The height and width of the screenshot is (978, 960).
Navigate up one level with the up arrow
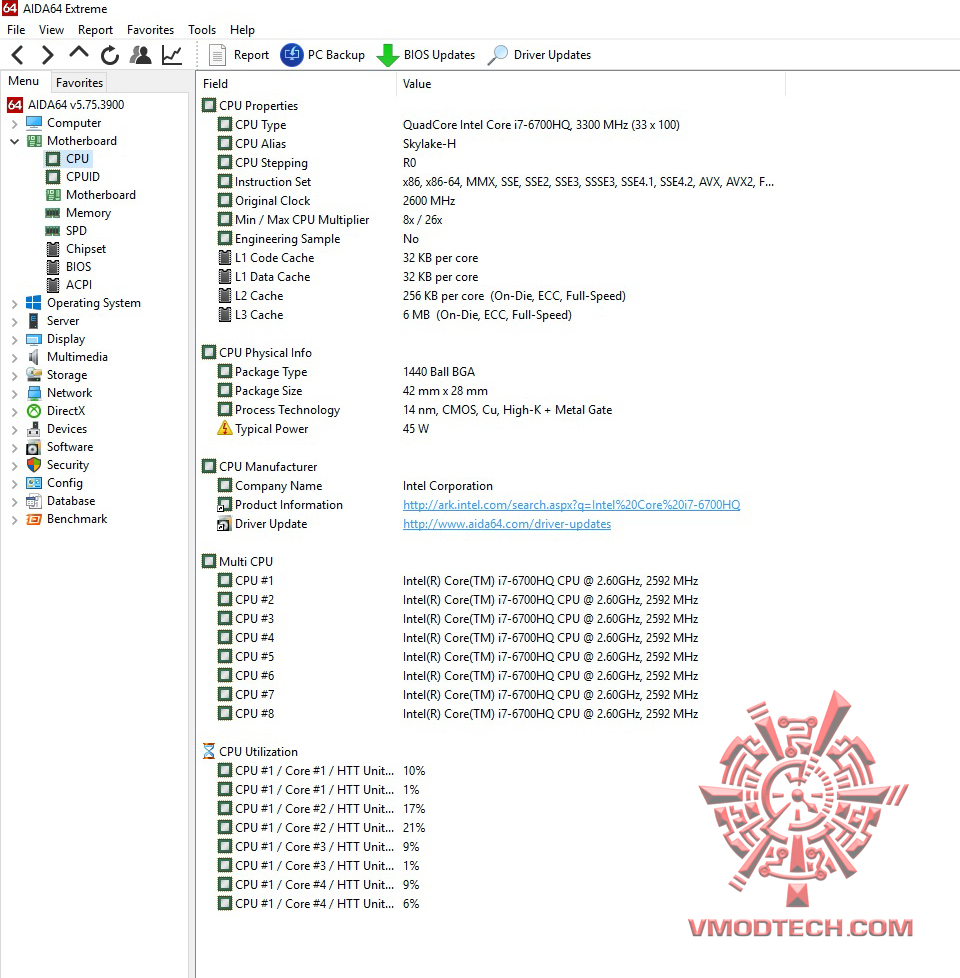(x=79, y=53)
